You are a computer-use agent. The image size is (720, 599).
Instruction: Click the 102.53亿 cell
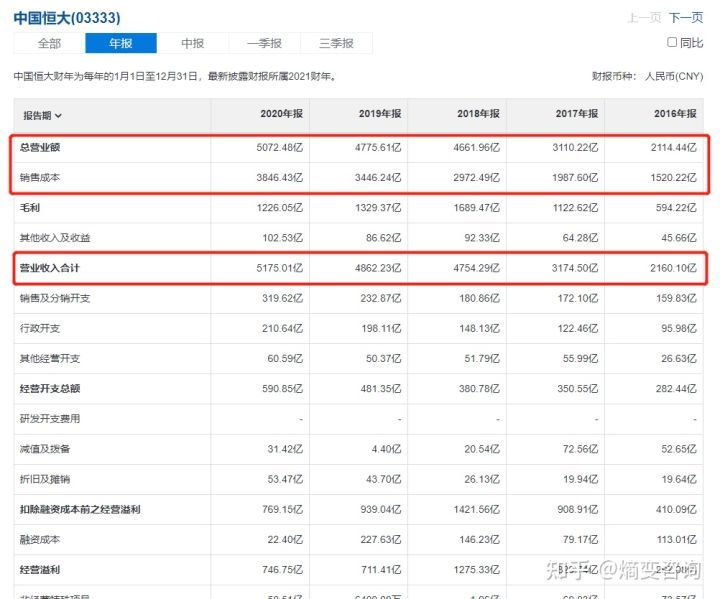click(x=282, y=238)
